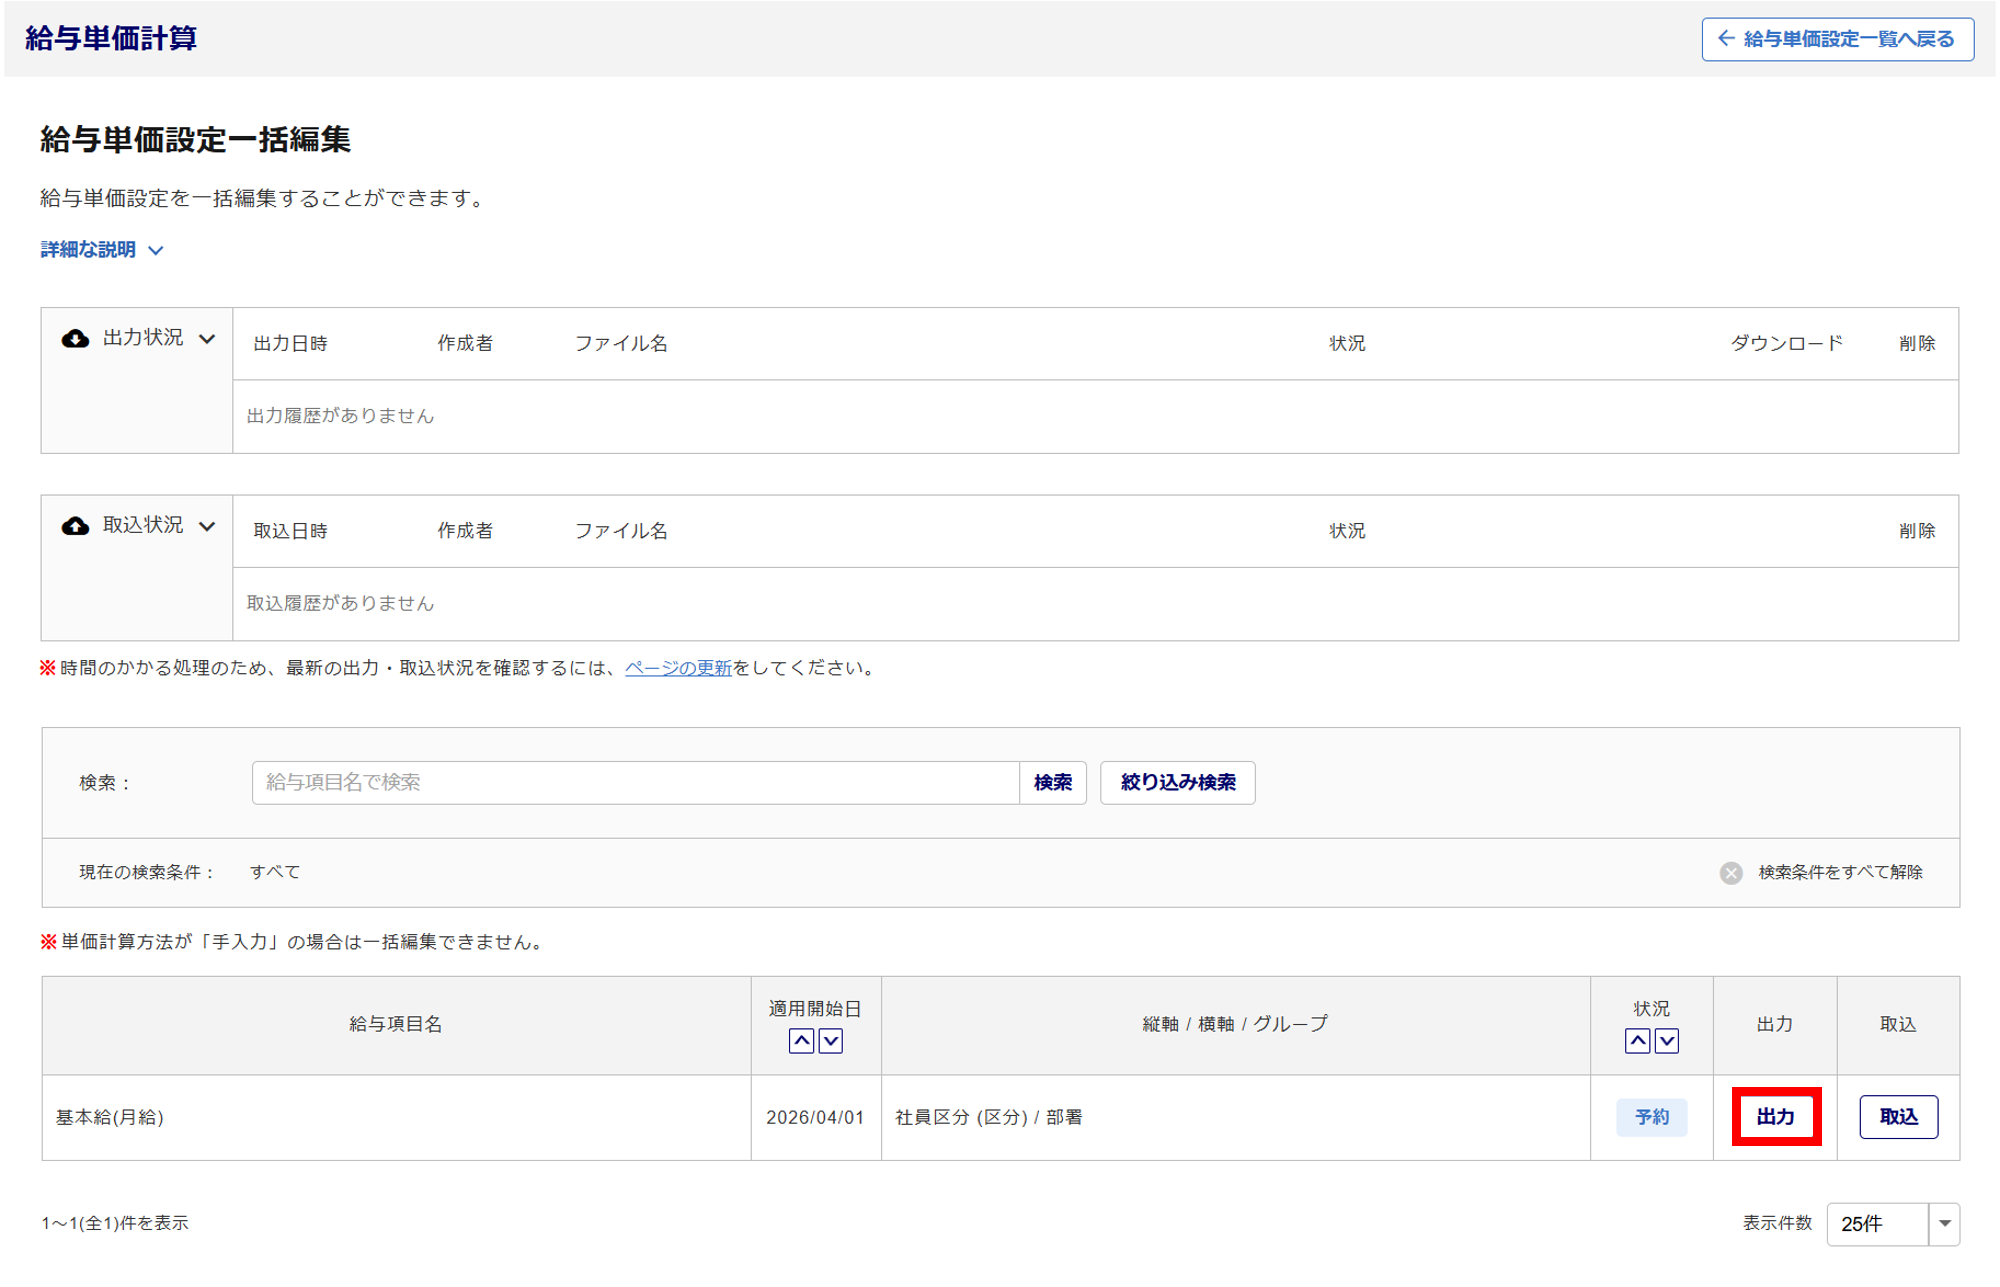Image resolution: width=2000 pixels, height=1287 pixels.
Task: Click the ページの更新 link
Action: (678, 668)
